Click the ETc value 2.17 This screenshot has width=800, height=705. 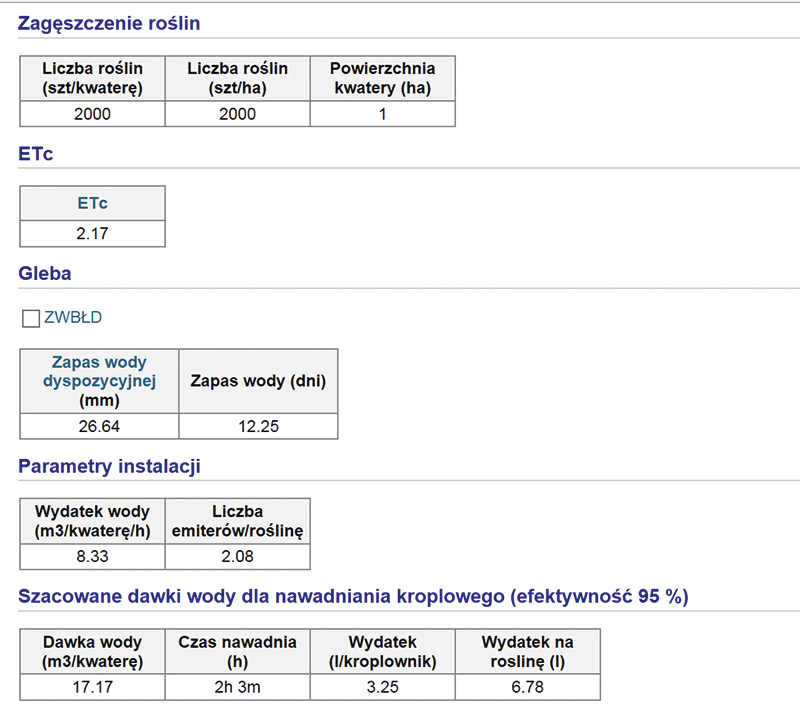[92, 234]
